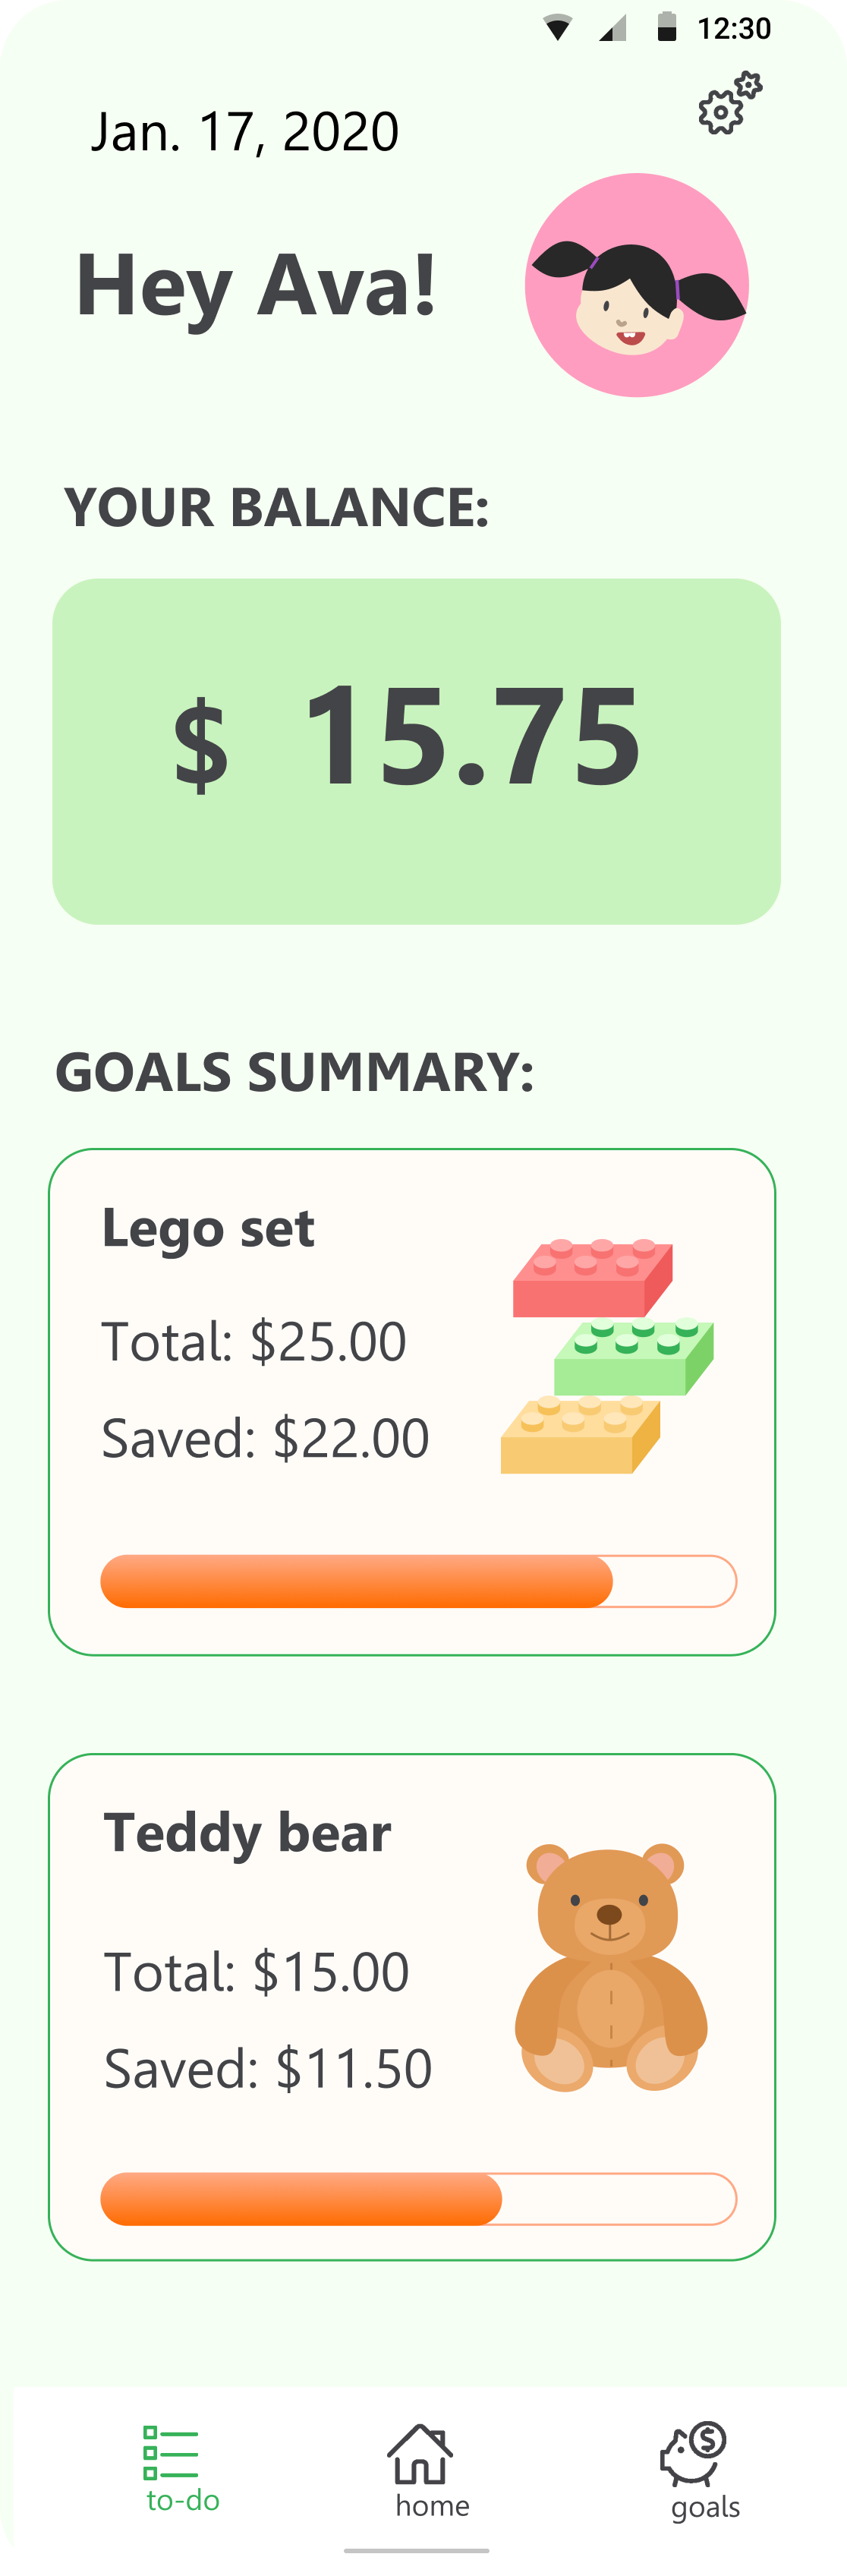Select the goals tab label

pyautogui.click(x=706, y=2508)
